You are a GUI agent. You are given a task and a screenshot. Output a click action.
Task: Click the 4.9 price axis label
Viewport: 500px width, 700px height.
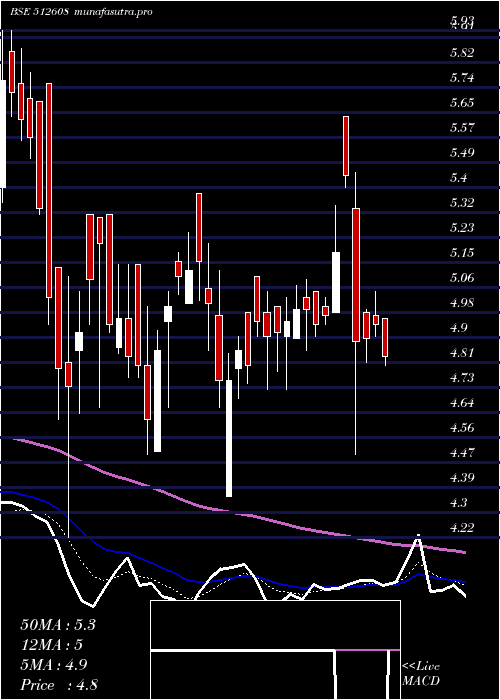pos(459,328)
